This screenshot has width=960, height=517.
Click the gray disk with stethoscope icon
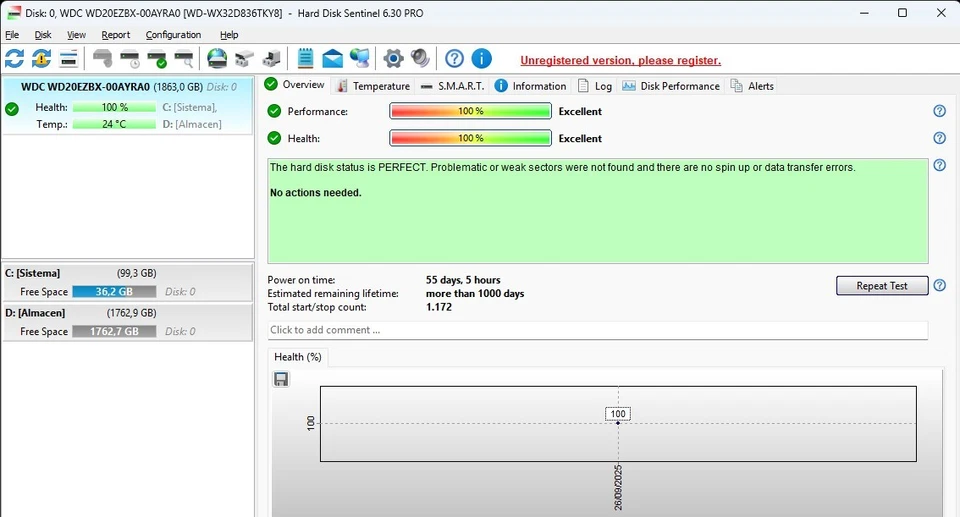point(103,59)
